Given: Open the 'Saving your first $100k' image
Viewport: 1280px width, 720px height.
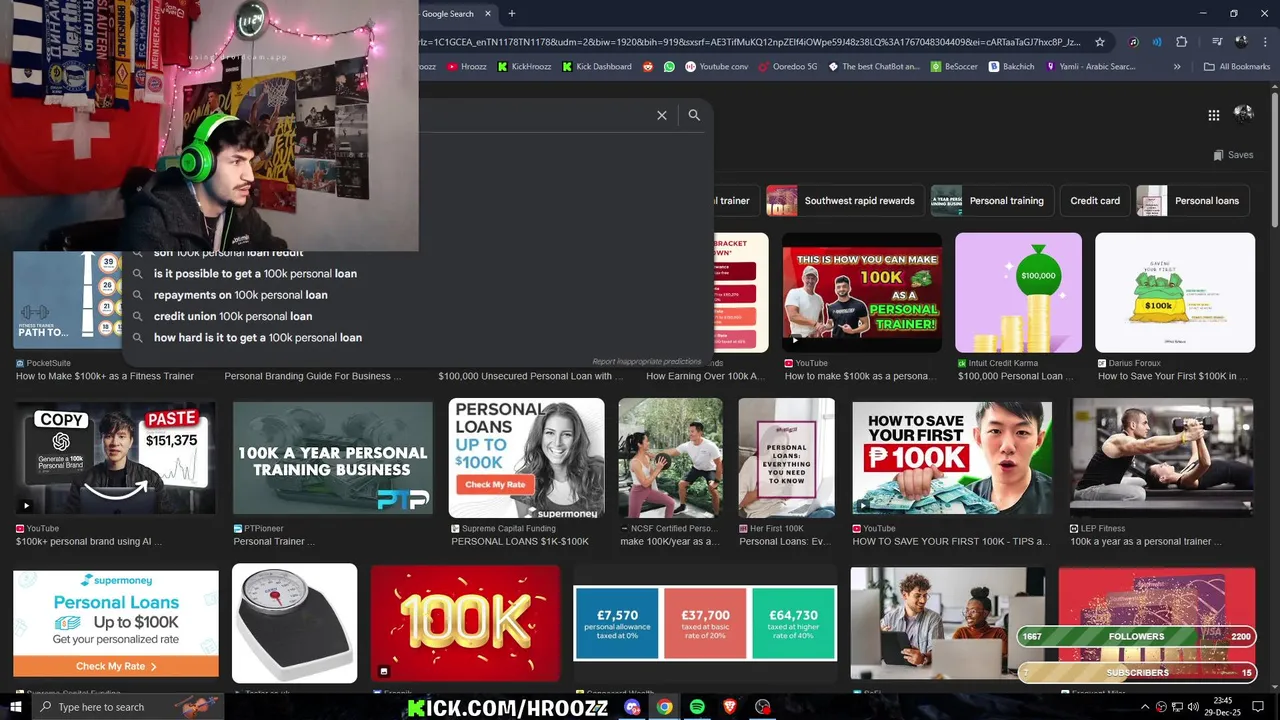Looking at the screenshot, I should click(x=1175, y=292).
